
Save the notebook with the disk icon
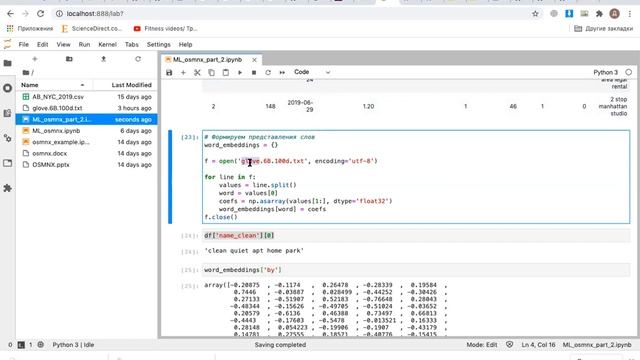169,72
